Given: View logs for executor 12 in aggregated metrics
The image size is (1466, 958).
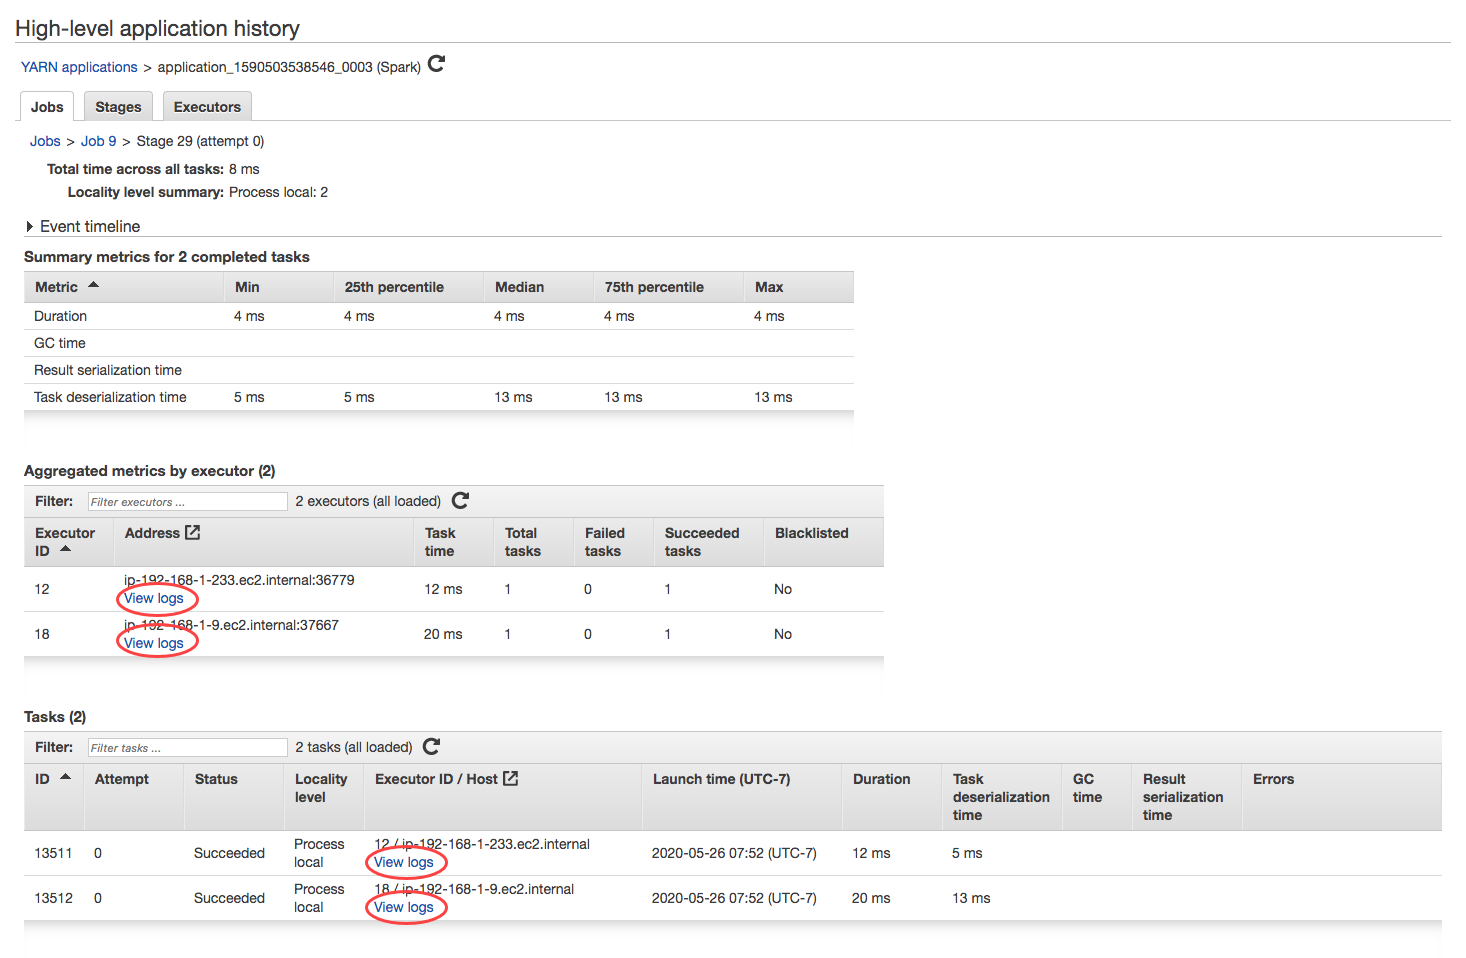Looking at the screenshot, I should pos(154,598).
